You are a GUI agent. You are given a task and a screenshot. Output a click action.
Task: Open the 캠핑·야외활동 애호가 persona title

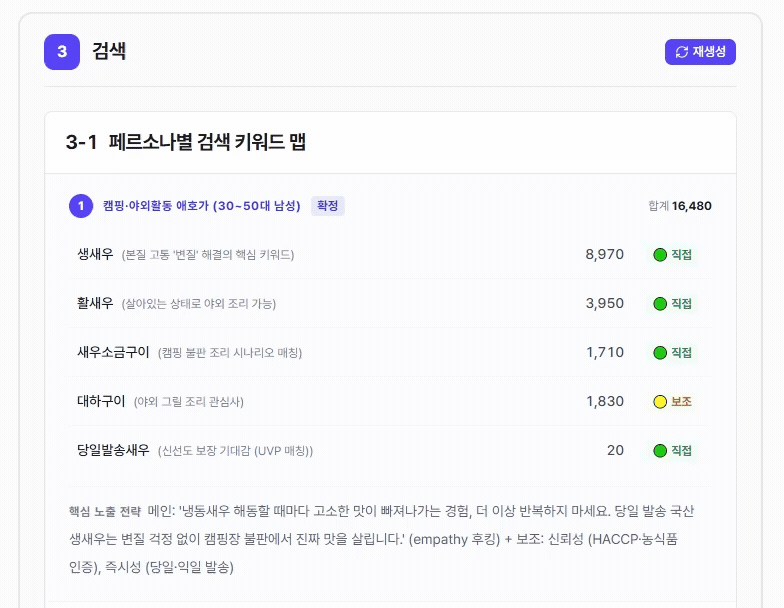[x=202, y=206]
